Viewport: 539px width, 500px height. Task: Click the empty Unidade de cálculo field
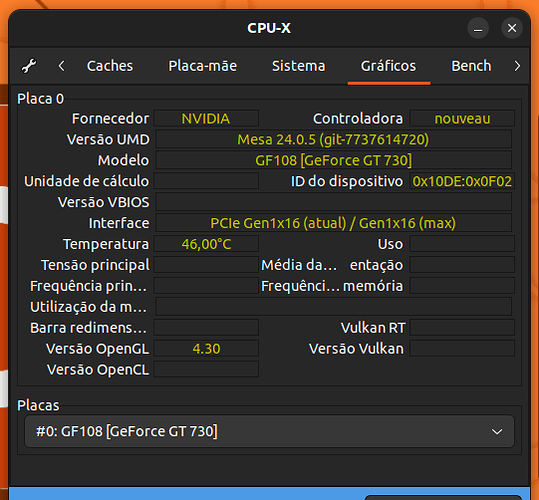(x=206, y=181)
